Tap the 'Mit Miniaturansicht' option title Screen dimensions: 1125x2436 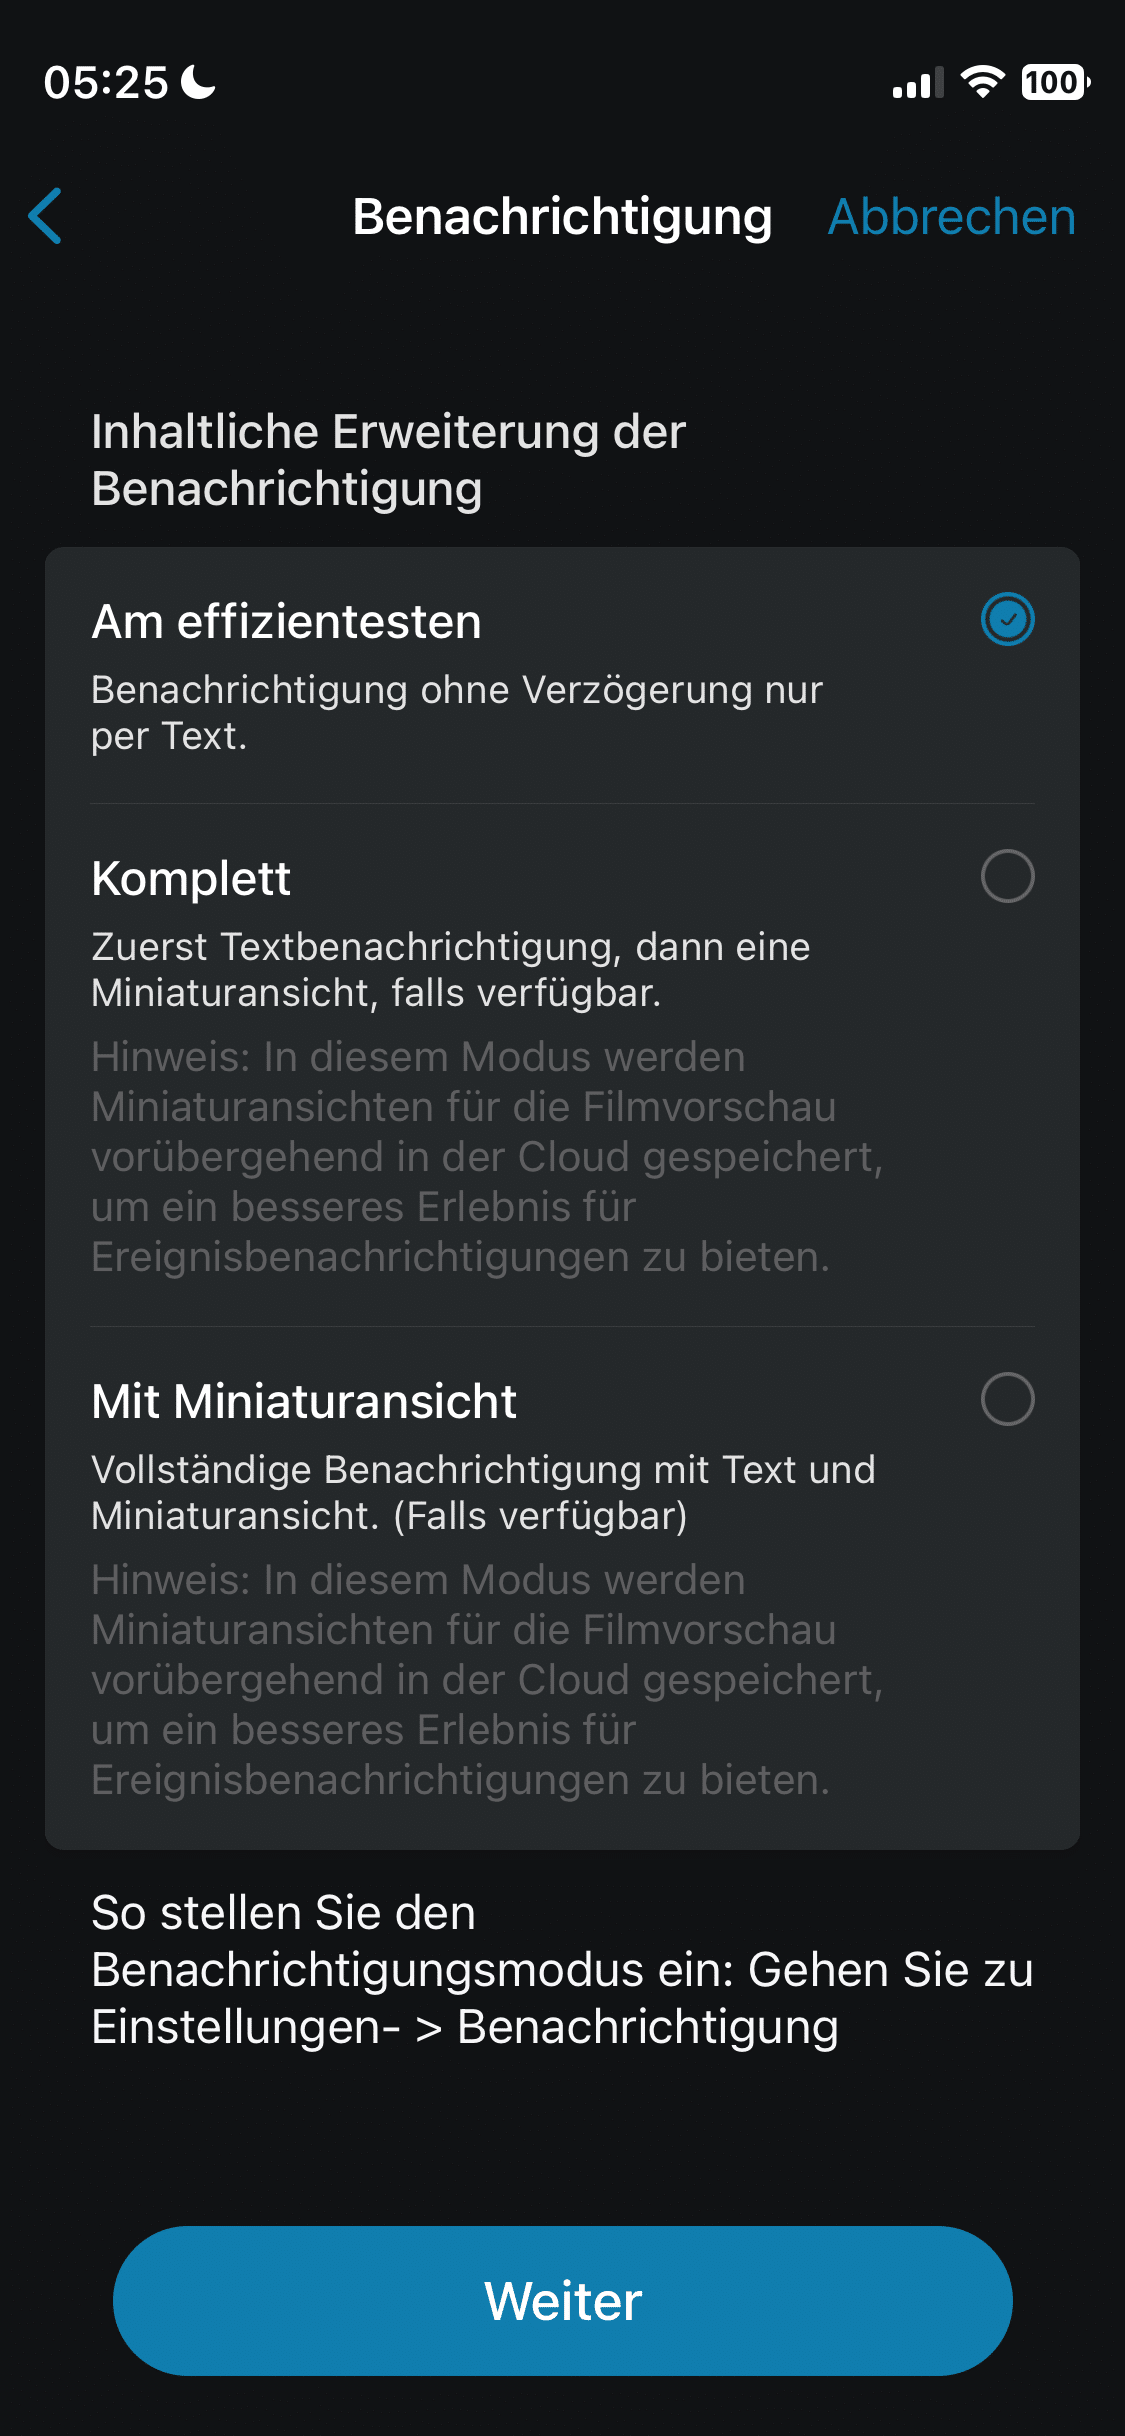(304, 1402)
